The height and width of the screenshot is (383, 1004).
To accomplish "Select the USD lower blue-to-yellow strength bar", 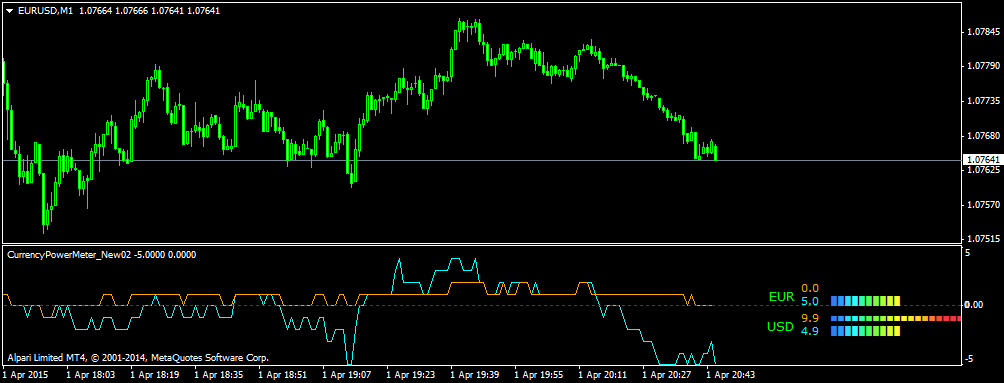I will [865, 331].
